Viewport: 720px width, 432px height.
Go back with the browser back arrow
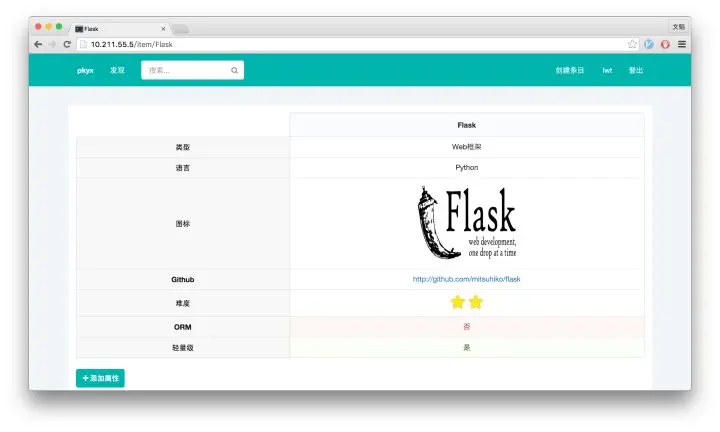[x=38, y=44]
